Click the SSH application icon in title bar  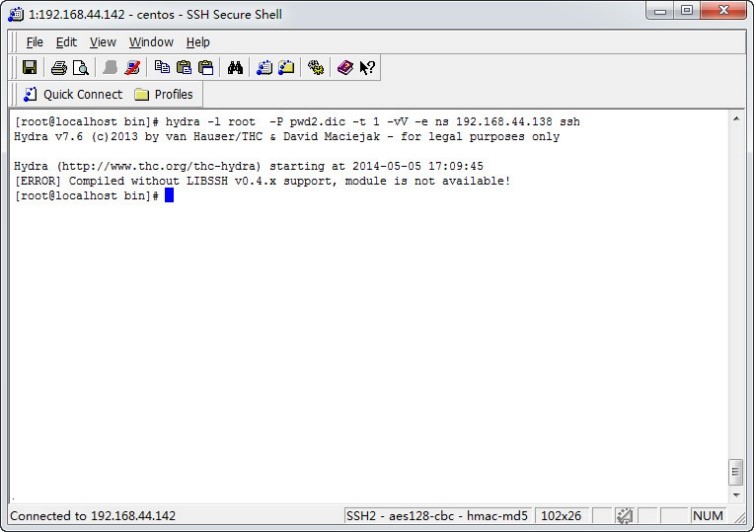[16, 14]
